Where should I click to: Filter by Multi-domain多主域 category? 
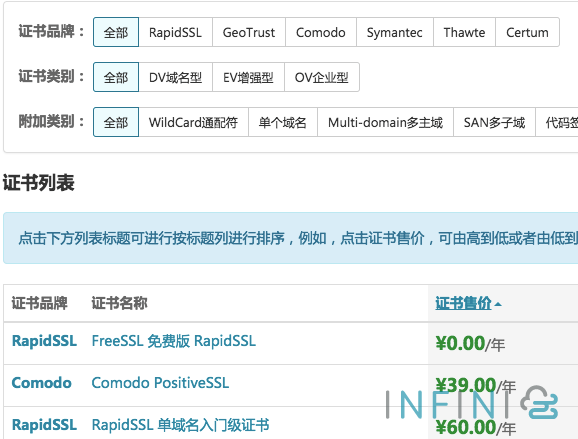click(385, 122)
